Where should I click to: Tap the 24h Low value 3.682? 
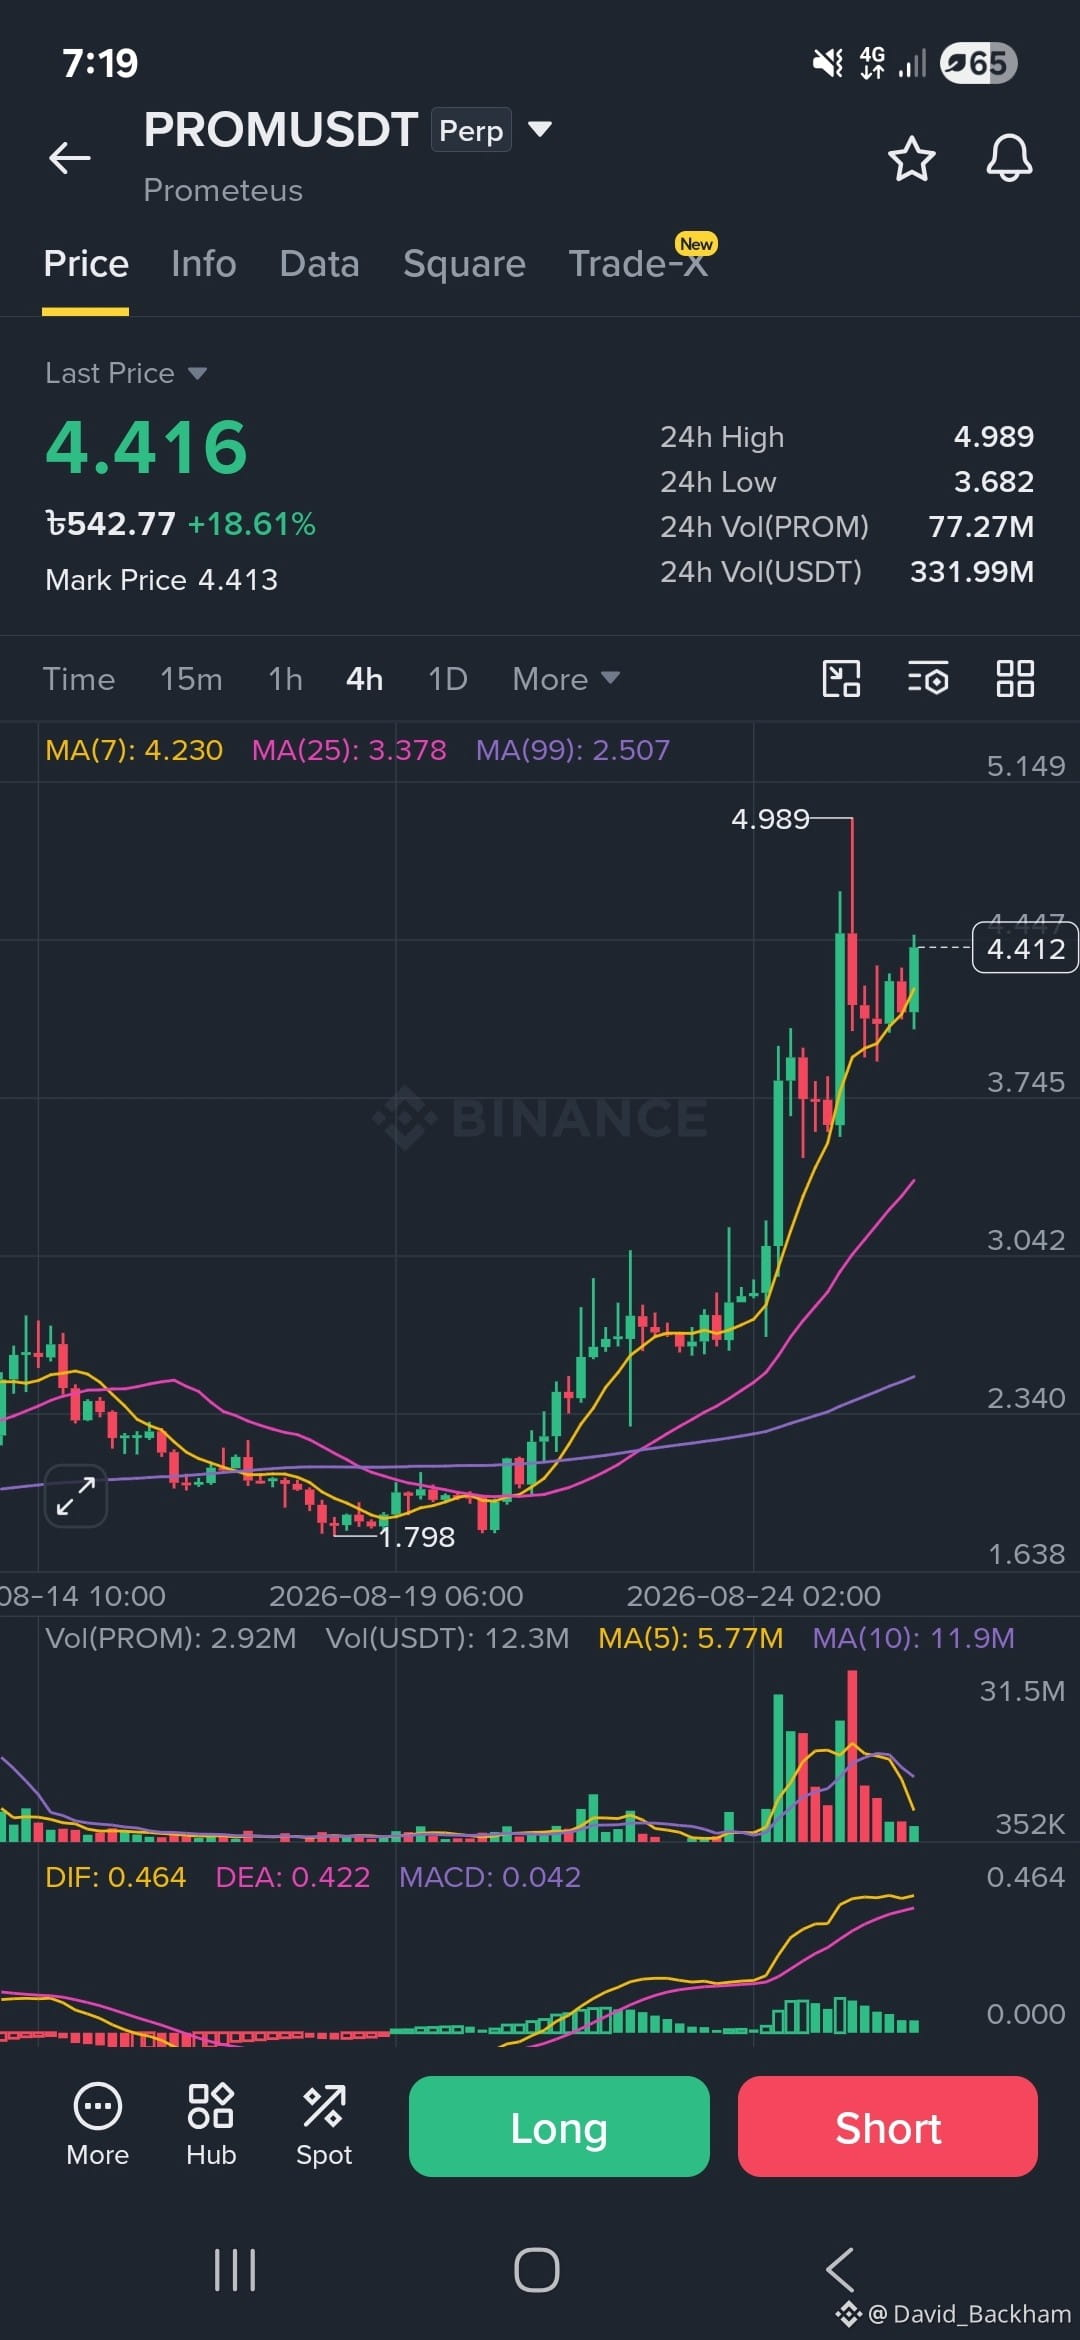(x=994, y=482)
